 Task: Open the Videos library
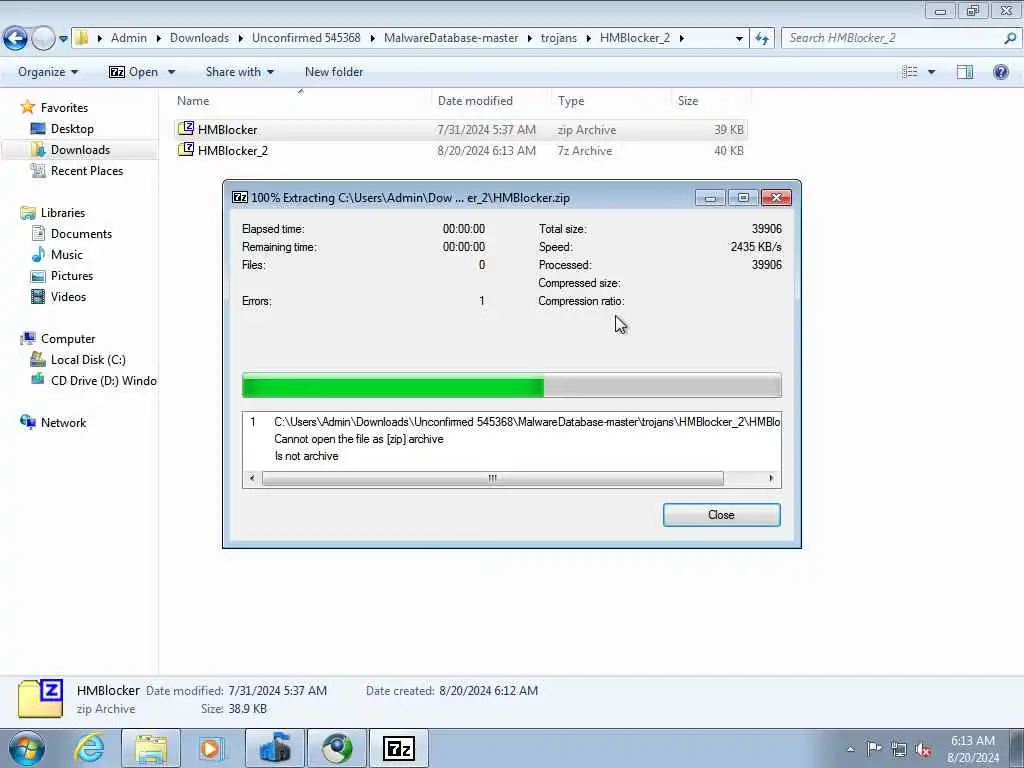(x=68, y=296)
